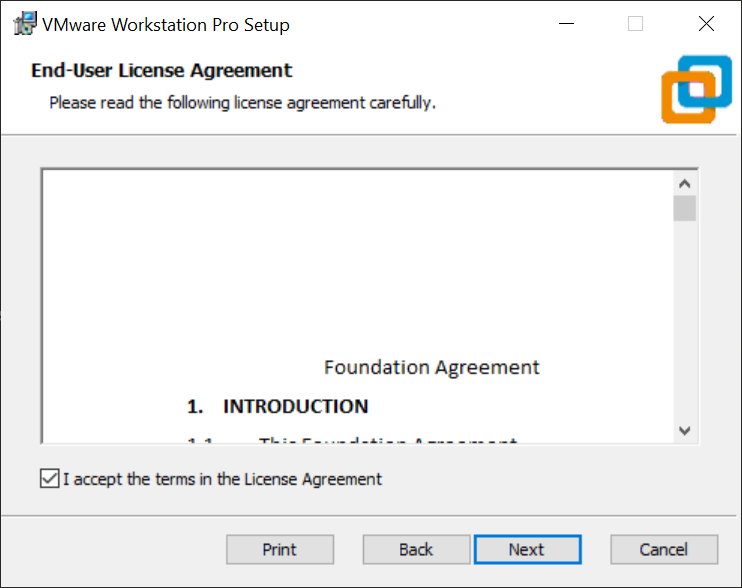Click the greyed-out maximize box
Screen dimensions: 742x588
[x=635, y=24]
